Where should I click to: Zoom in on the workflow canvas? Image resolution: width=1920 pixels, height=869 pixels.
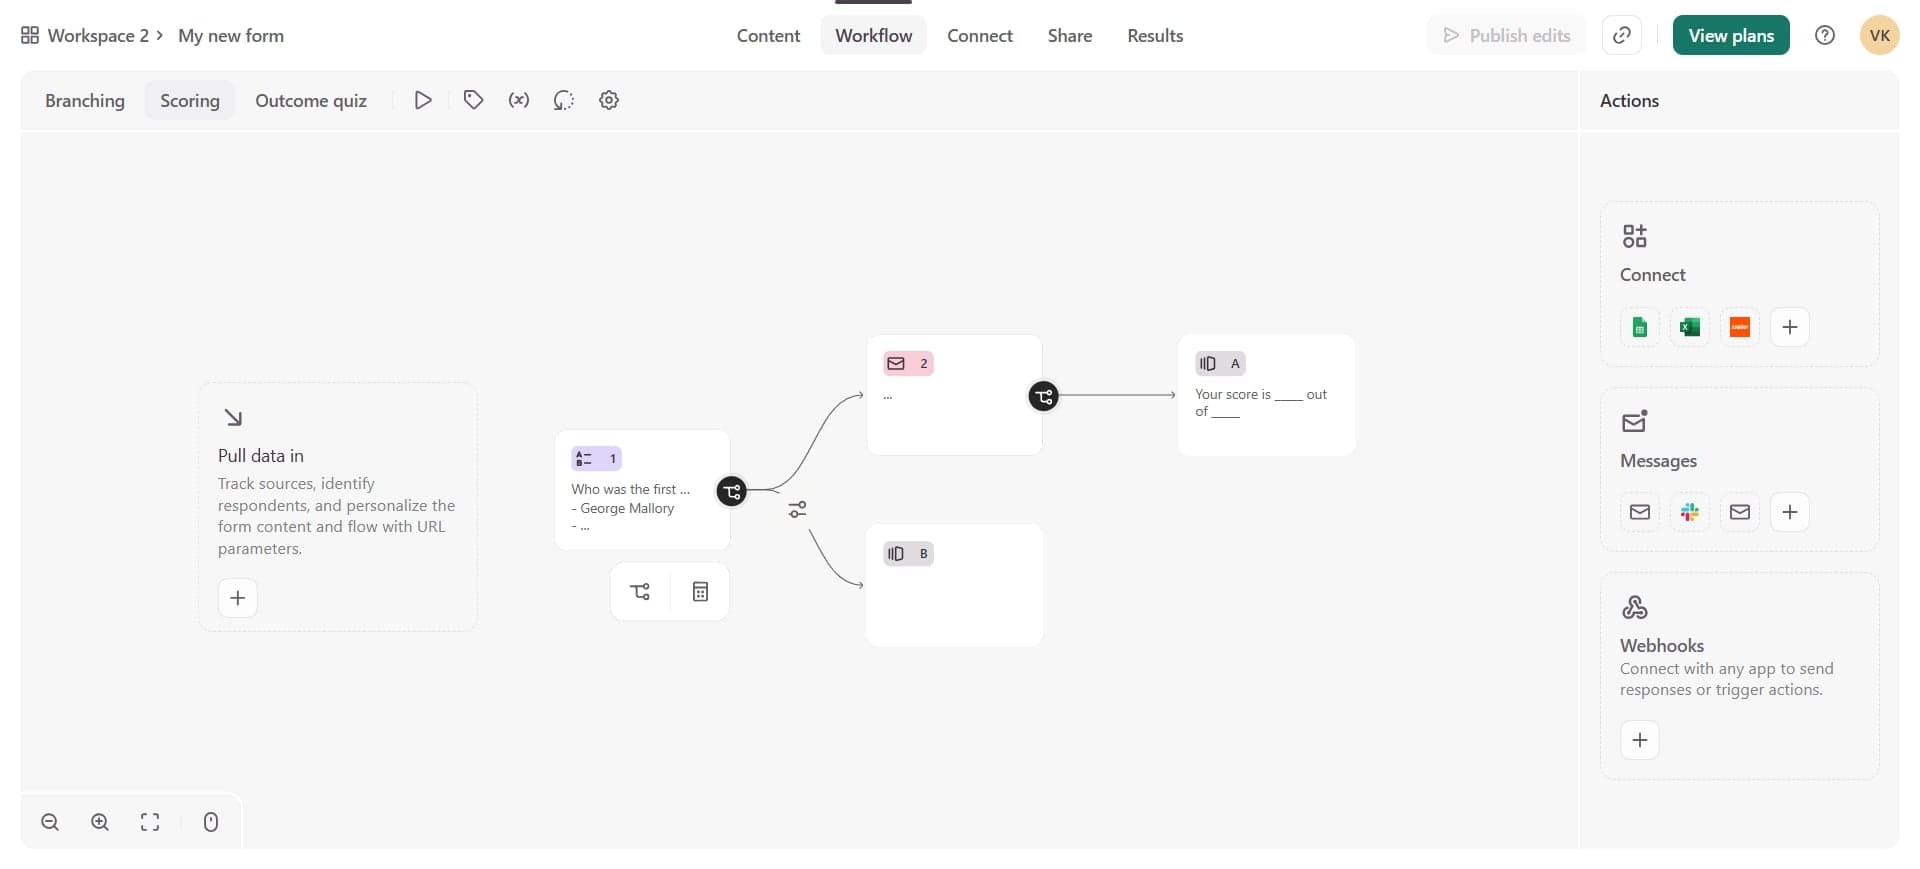coord(100,822)
